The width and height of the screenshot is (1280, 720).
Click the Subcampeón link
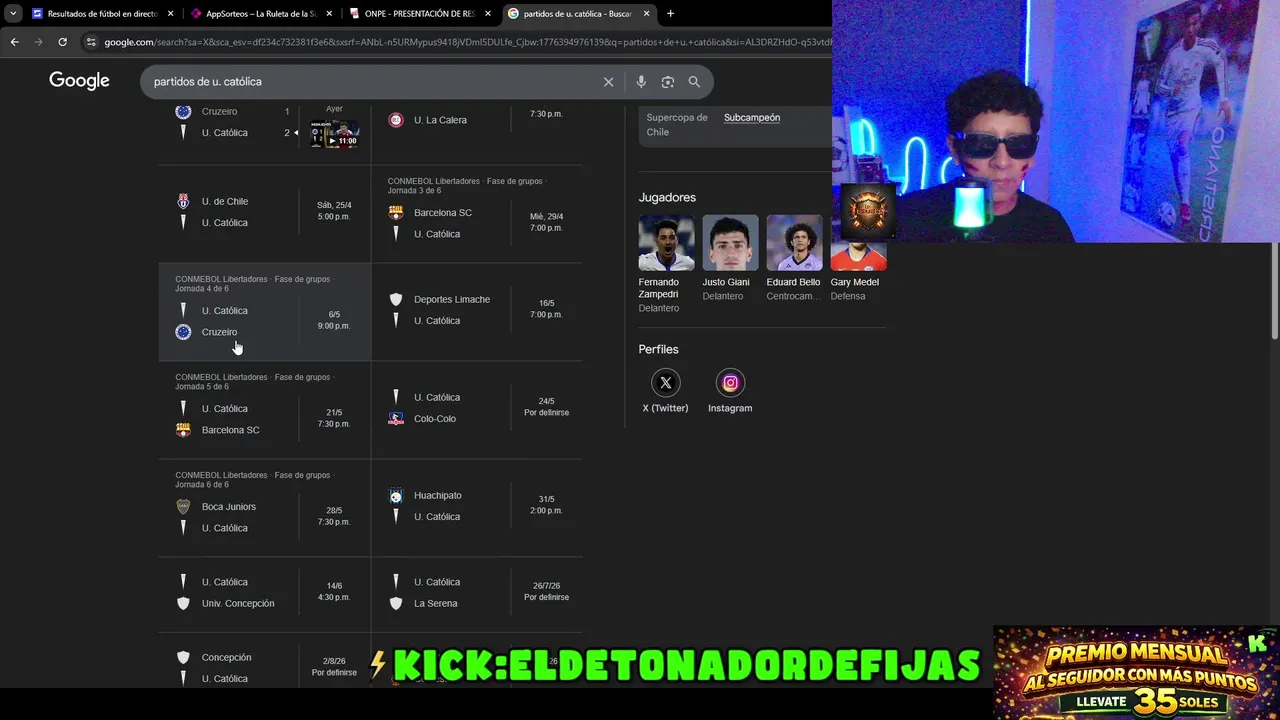752,118
